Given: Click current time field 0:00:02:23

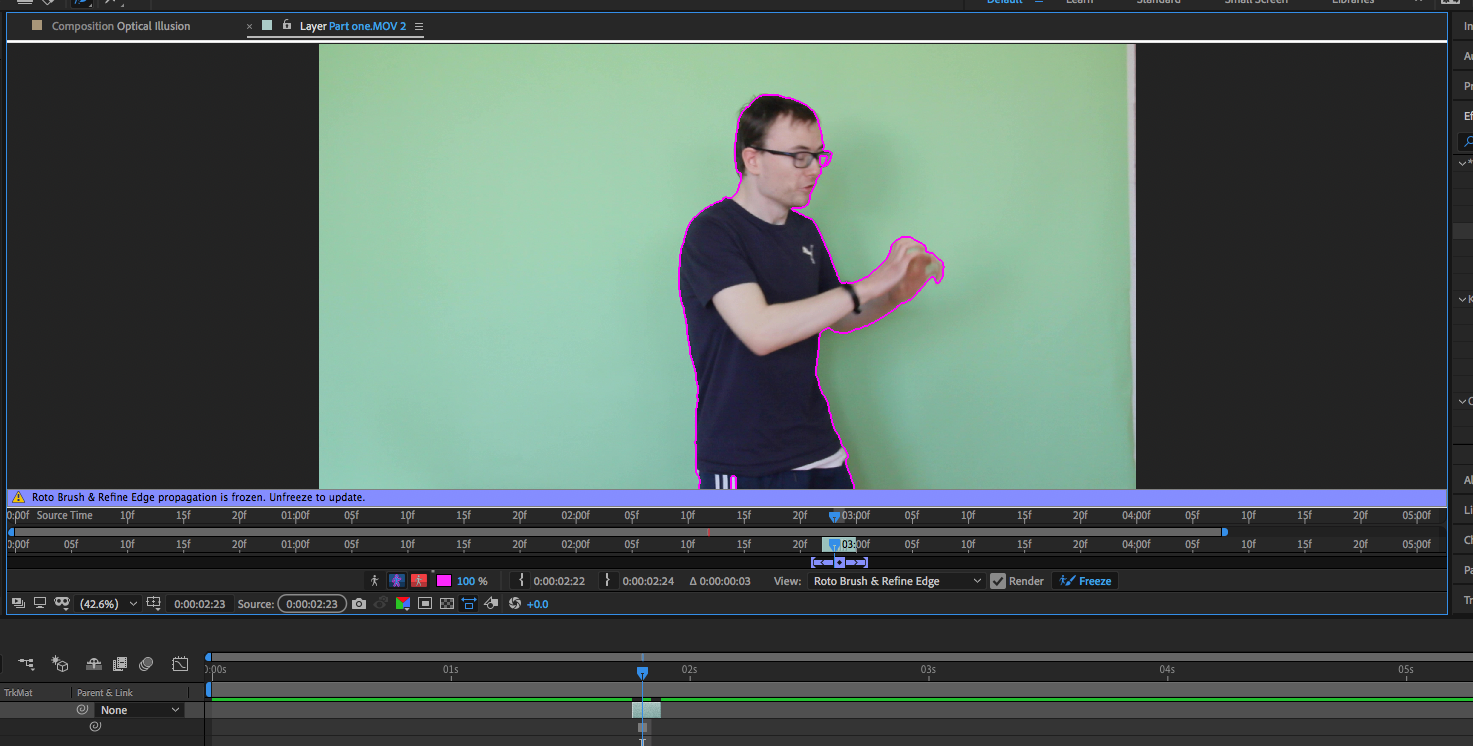Looking at the screenshot, I should (199, 604).
